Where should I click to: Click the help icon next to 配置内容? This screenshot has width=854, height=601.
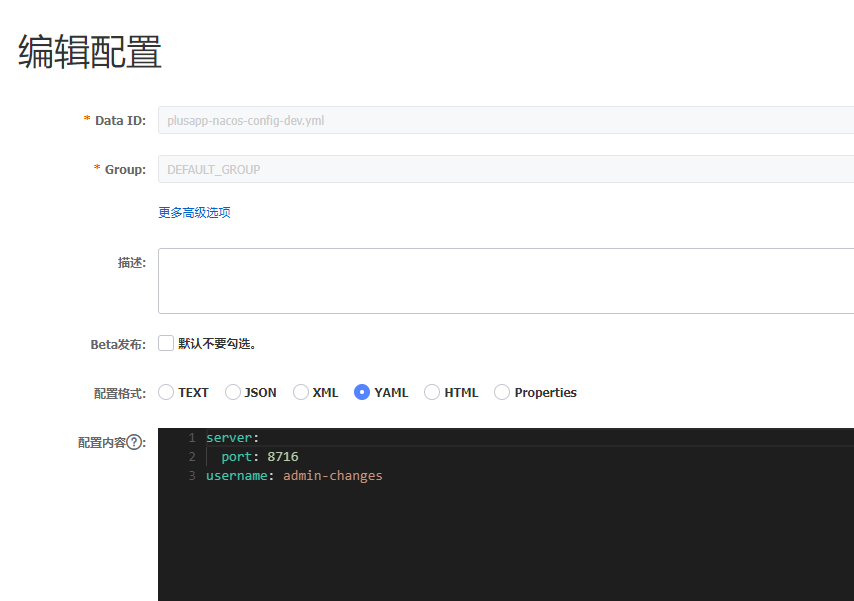click(x=135, y=442)
